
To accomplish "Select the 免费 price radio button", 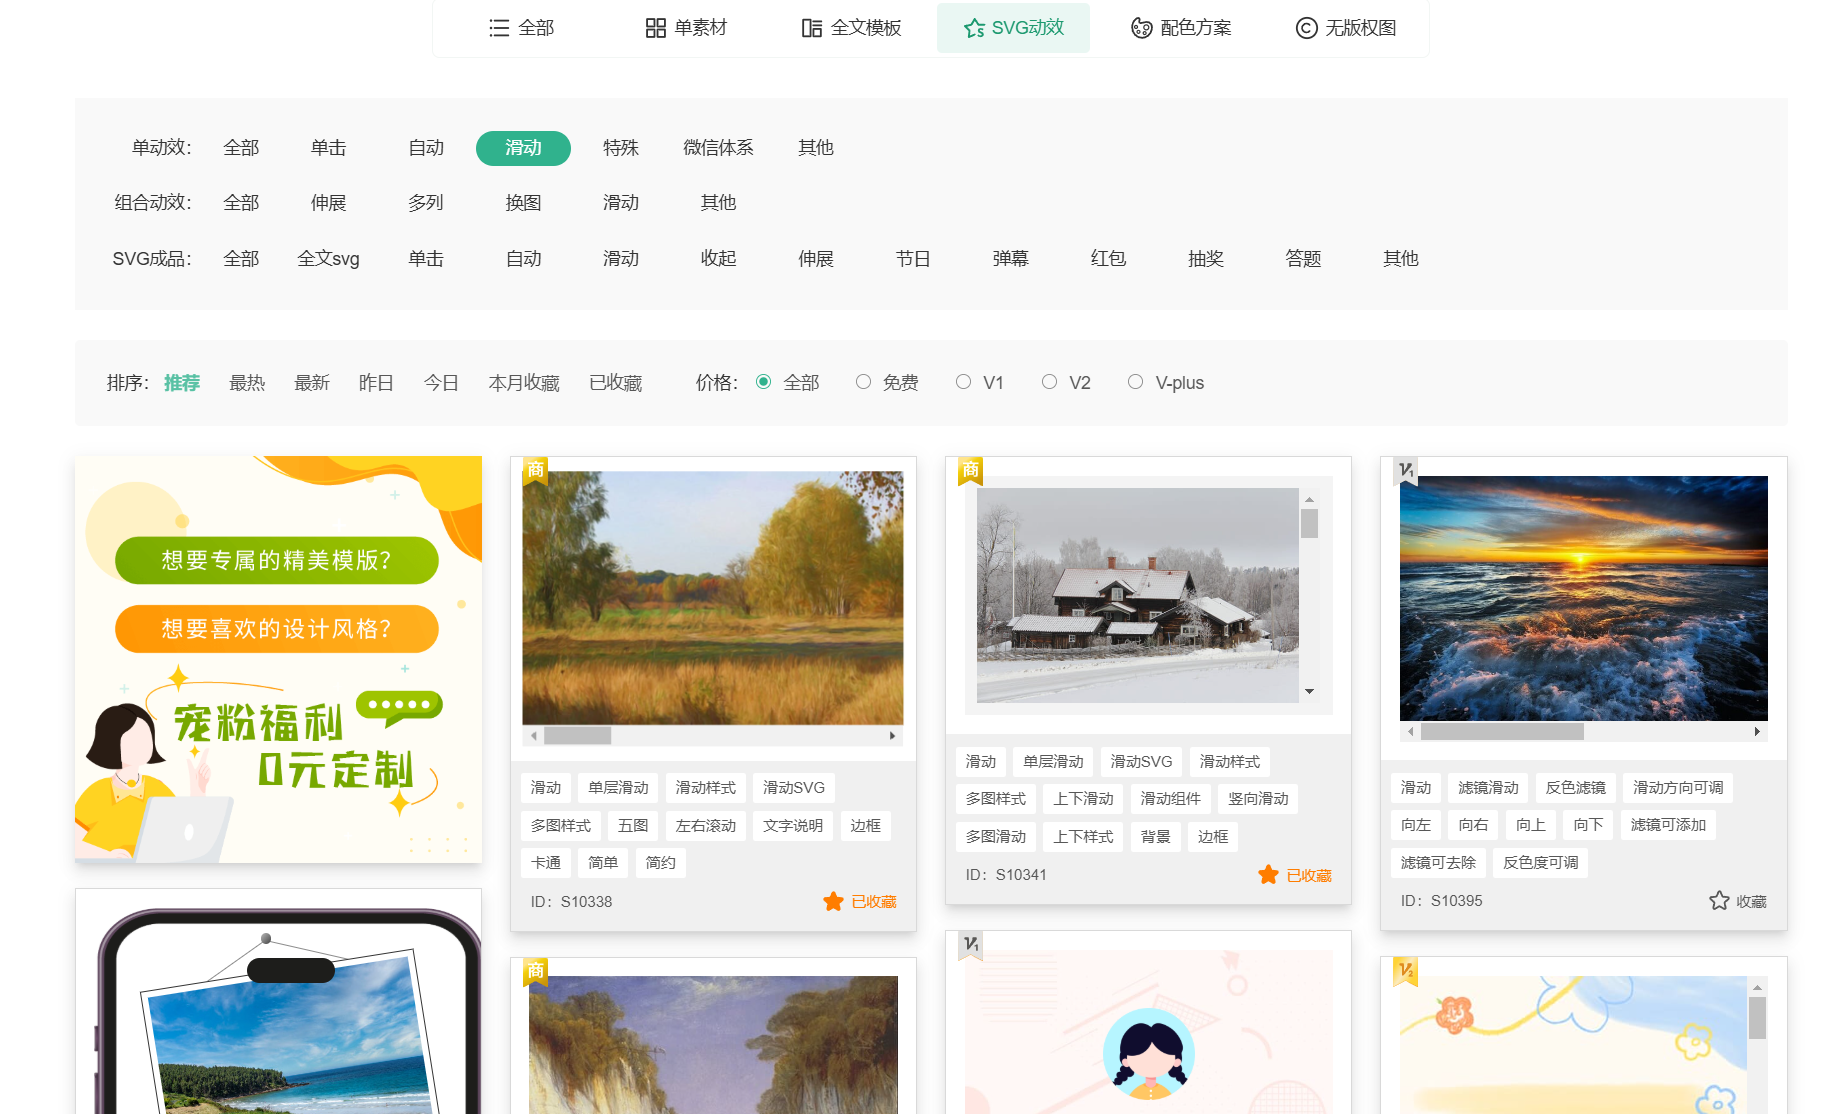I will [x=863, y=382].
